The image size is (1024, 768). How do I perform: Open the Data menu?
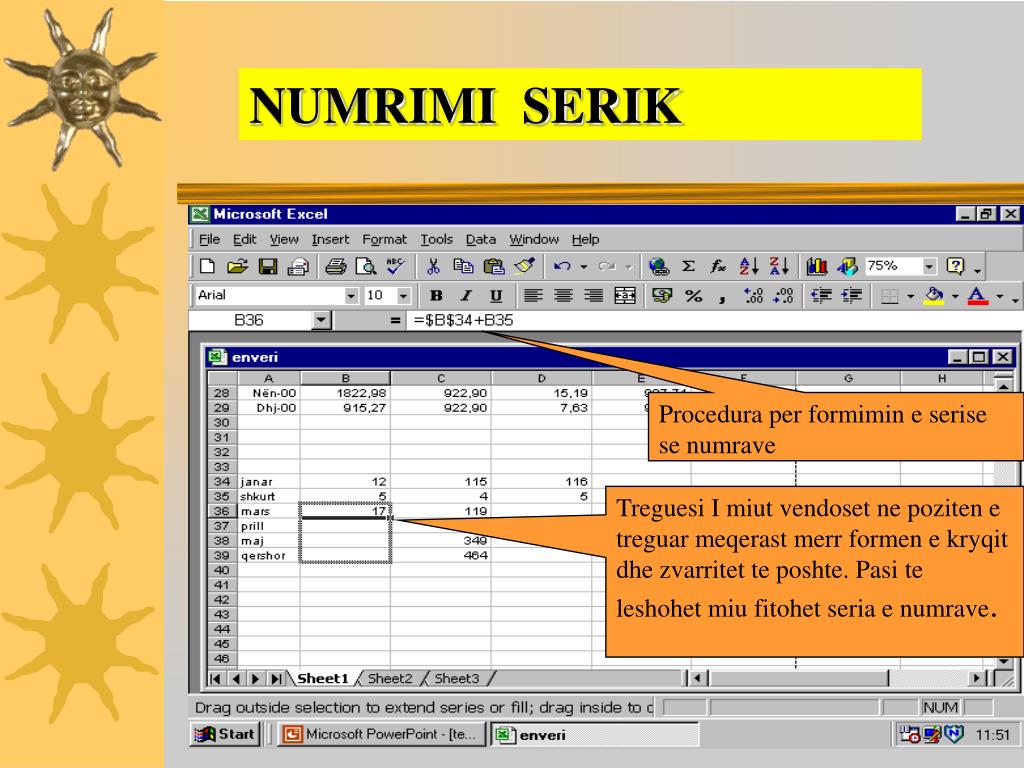coord(481,239)
